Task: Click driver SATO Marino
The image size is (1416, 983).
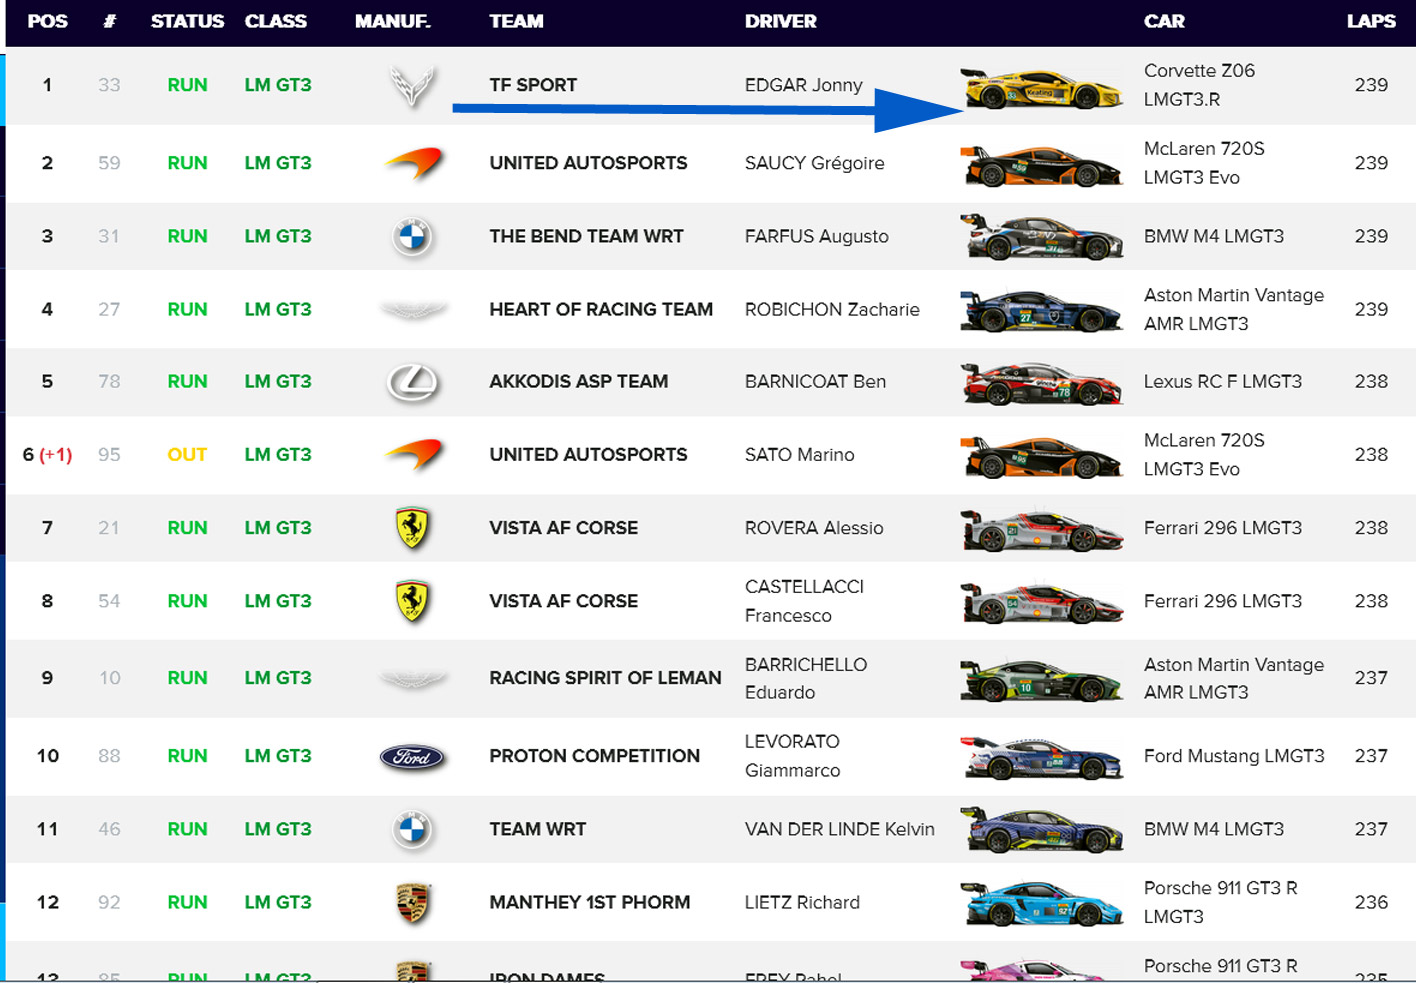Action: click(799, 454)
